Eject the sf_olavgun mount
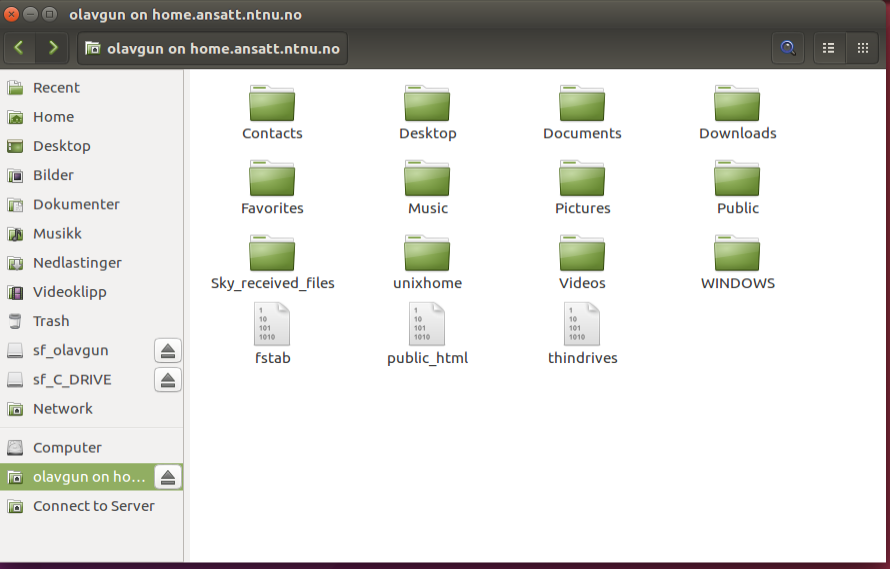 (167, 350)
